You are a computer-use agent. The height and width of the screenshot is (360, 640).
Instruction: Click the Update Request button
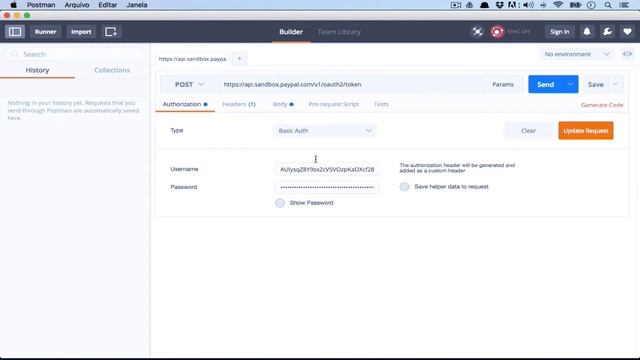[586, 131]
